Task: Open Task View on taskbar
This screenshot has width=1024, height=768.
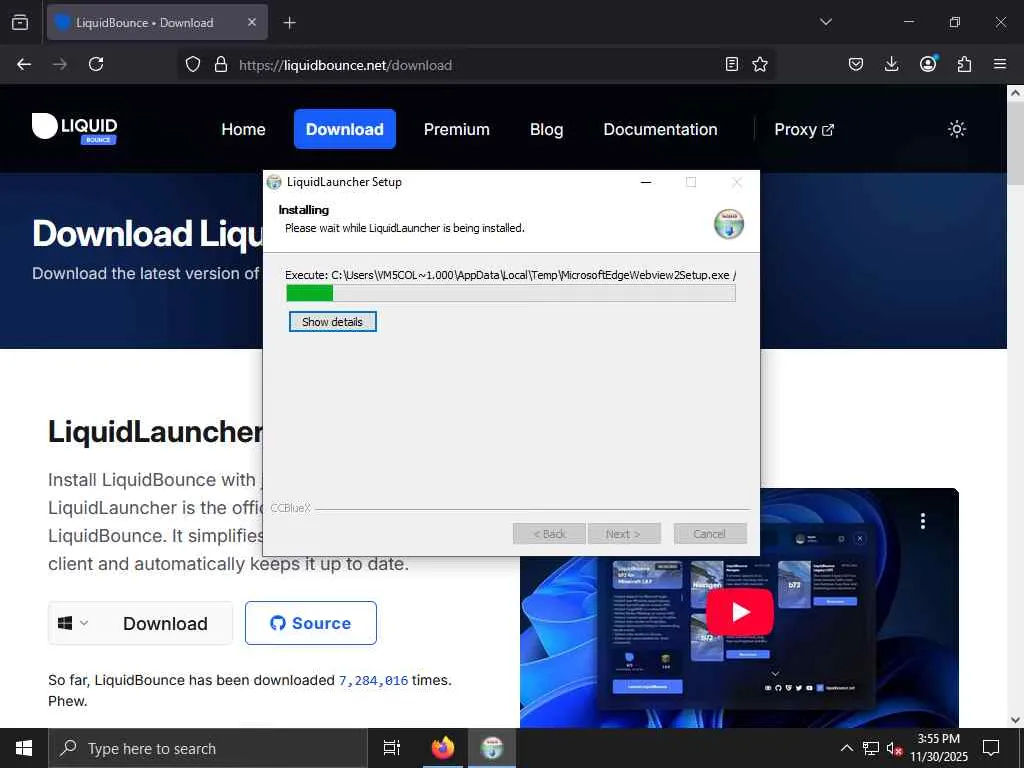Action: click(392, 748)
